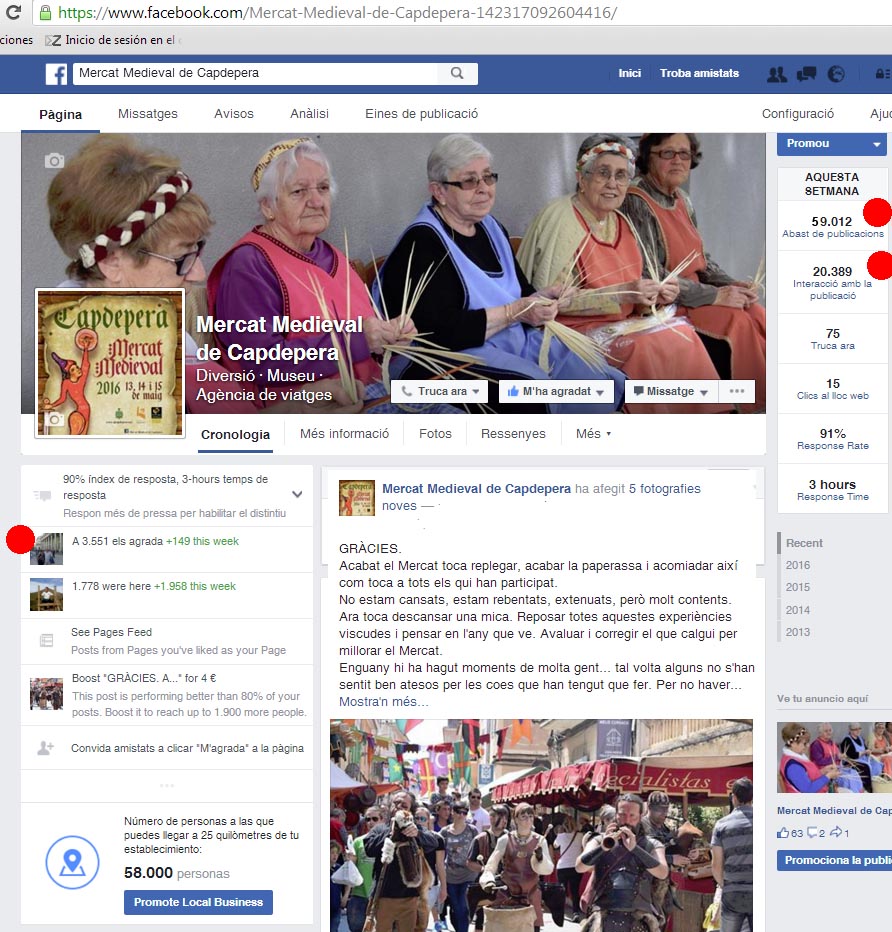Open friend requests icon in top bar
Screen dimensions: 892x932
(776, 74)
